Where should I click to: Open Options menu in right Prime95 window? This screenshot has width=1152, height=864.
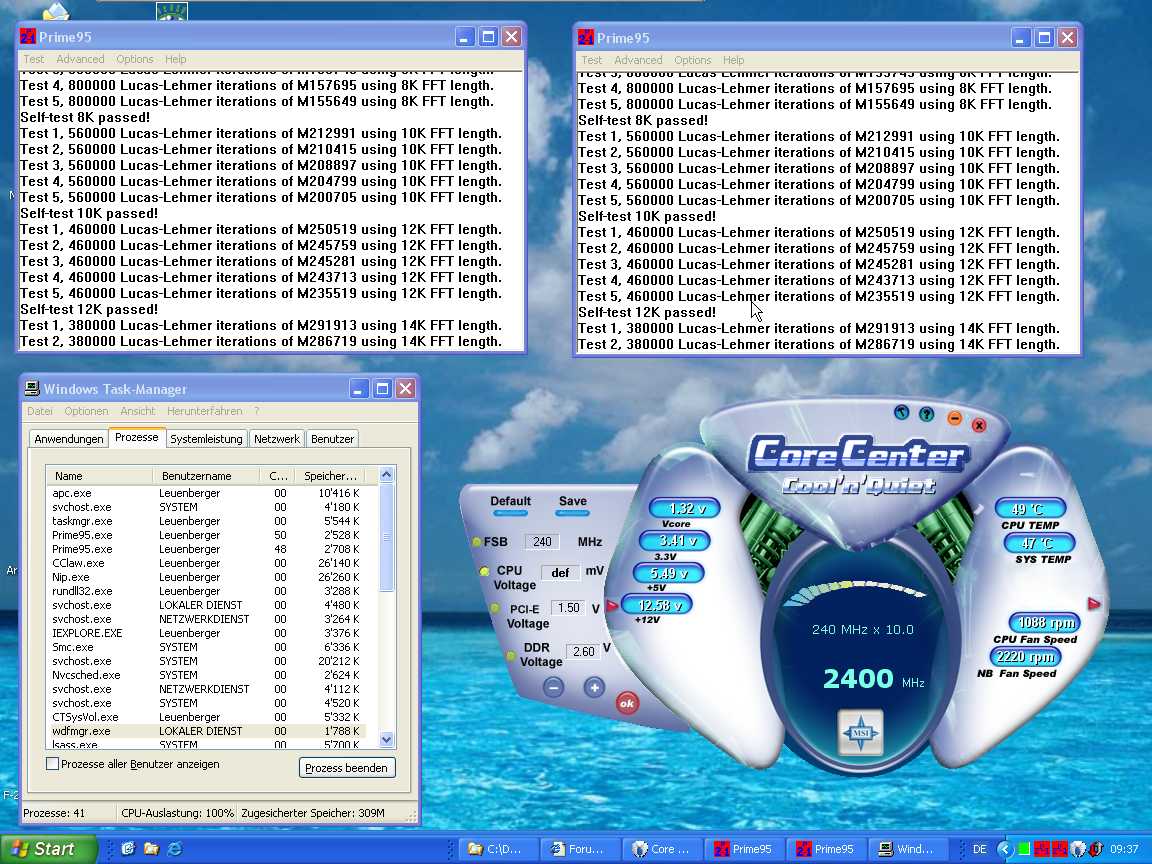693,60
